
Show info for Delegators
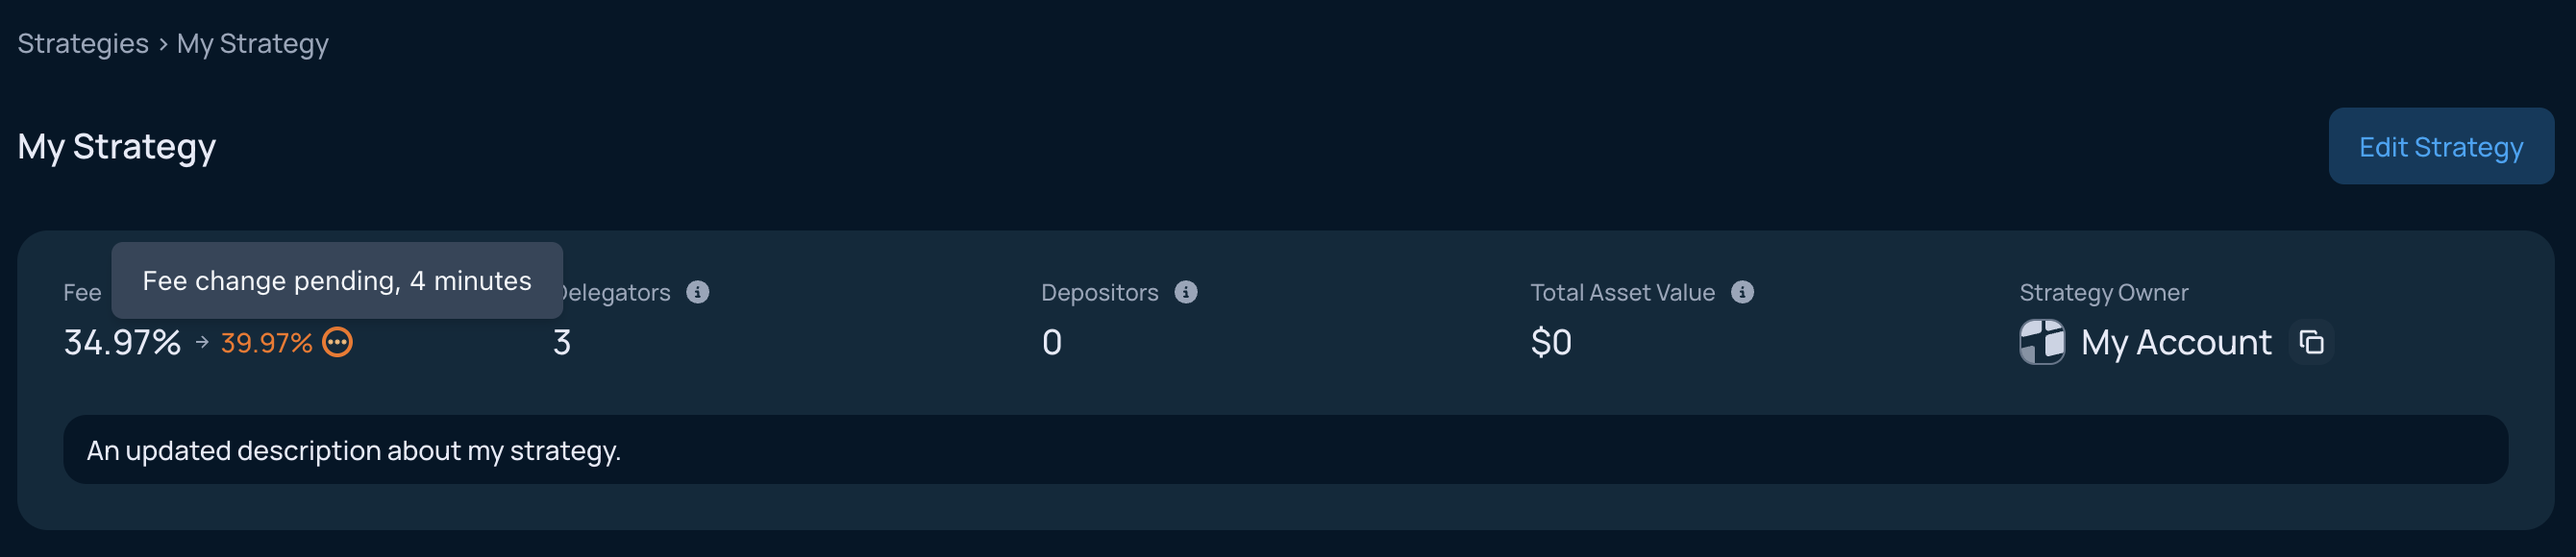tap(698, 292)
